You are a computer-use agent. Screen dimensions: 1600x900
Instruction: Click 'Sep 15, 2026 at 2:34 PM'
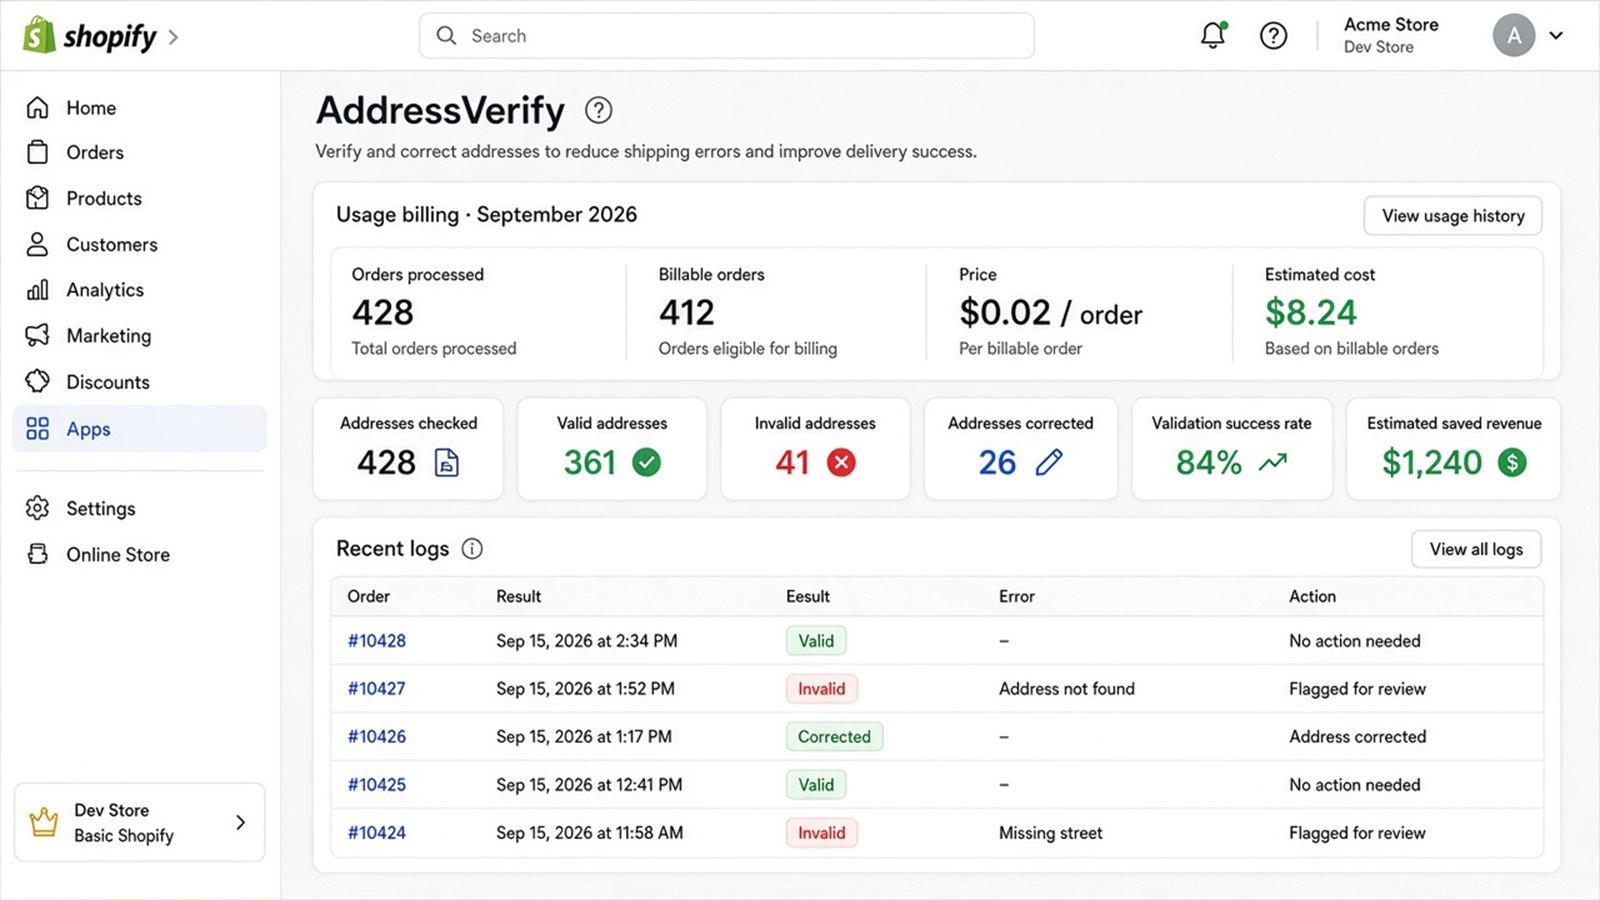click(587, 641)
